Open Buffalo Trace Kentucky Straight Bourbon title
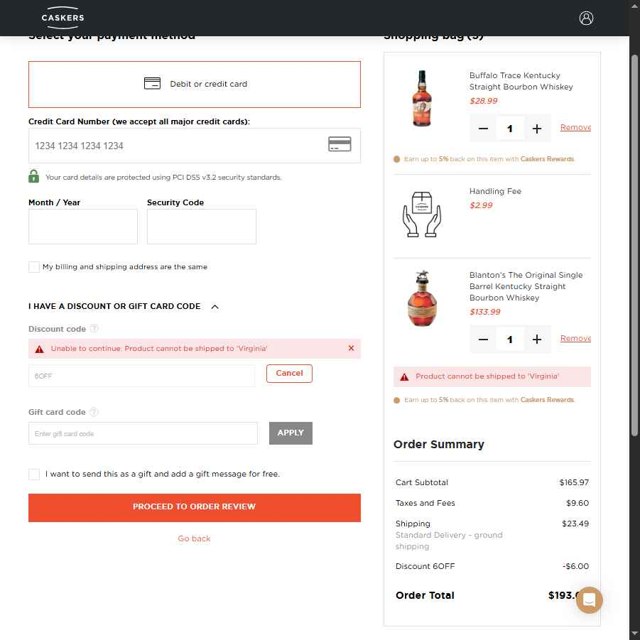 point(521,81)
